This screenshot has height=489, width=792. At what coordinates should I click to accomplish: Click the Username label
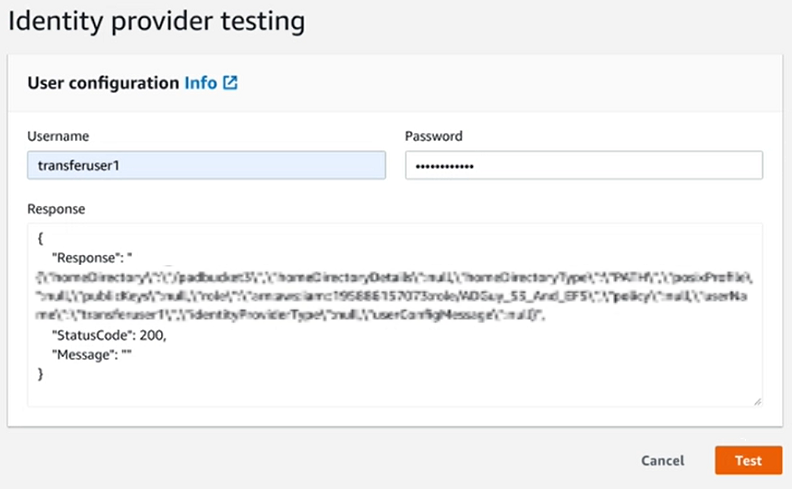58,136
